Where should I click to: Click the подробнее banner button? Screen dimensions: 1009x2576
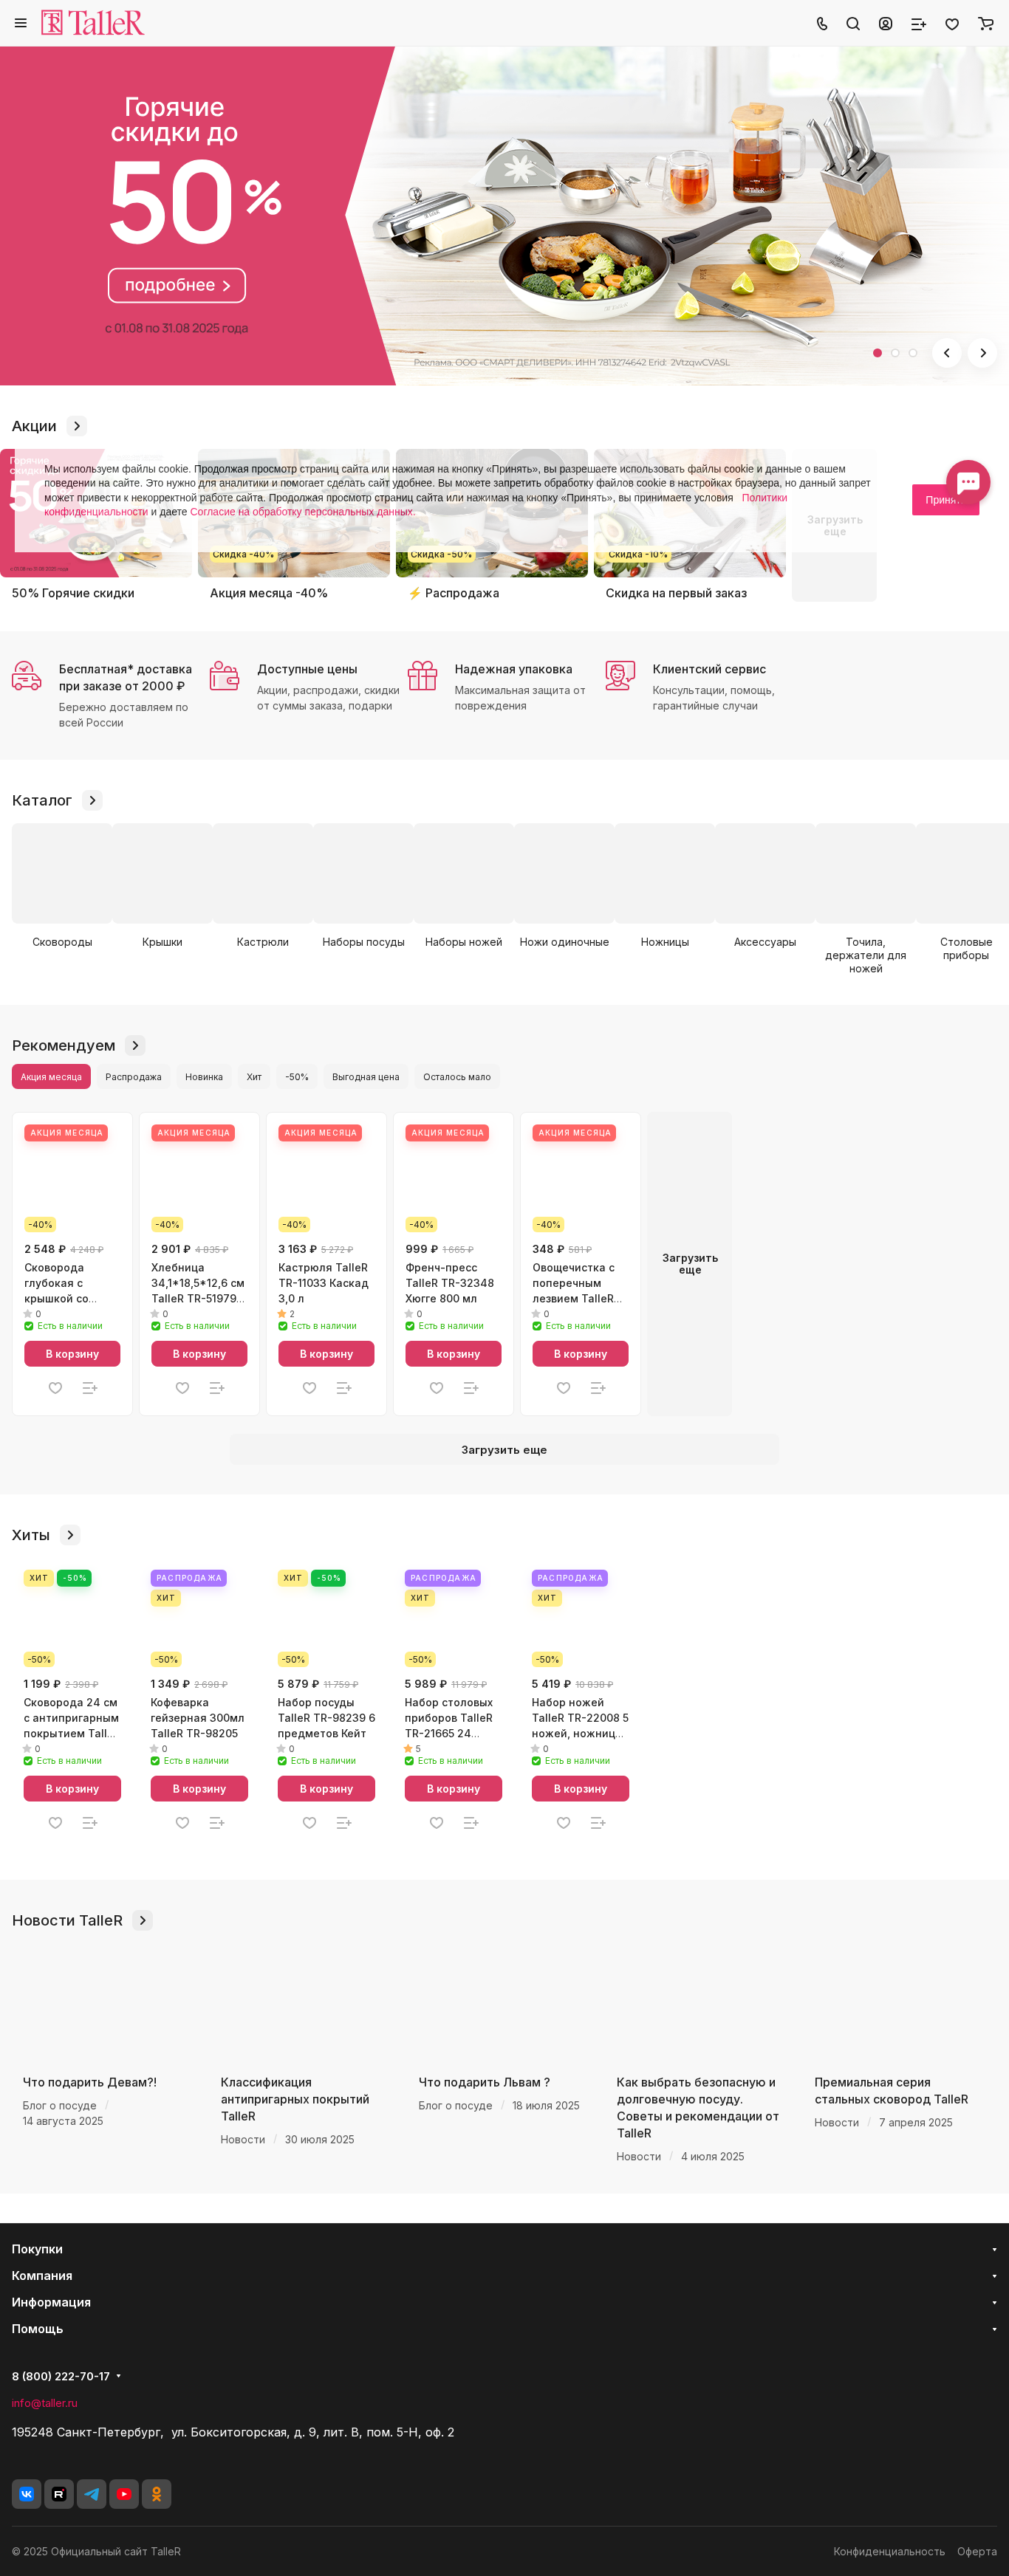point(177,285)
